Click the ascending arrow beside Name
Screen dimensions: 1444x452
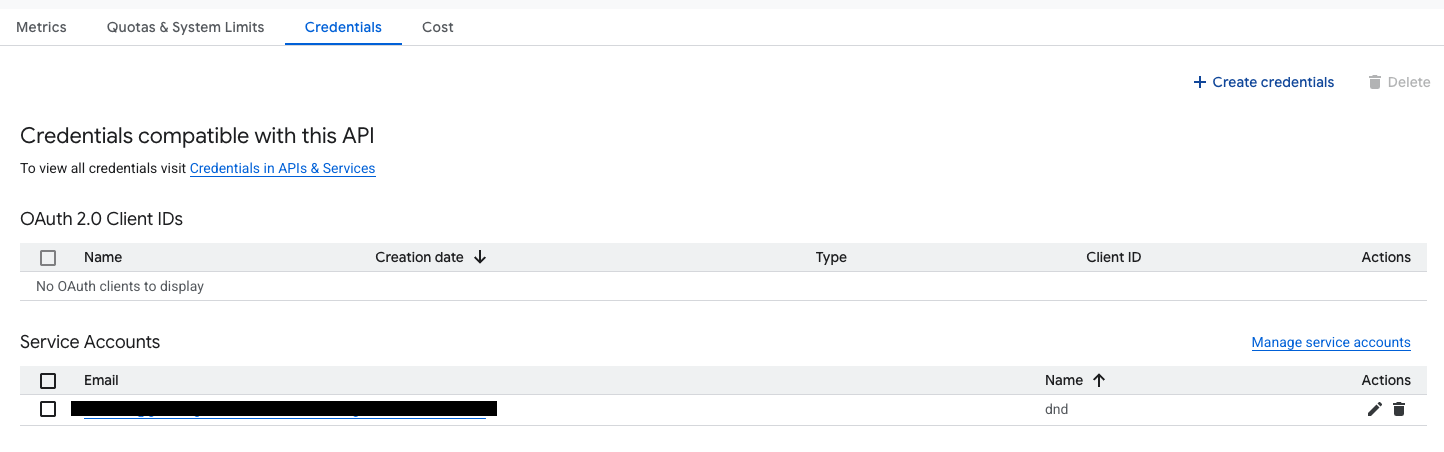click(1099, 380)
